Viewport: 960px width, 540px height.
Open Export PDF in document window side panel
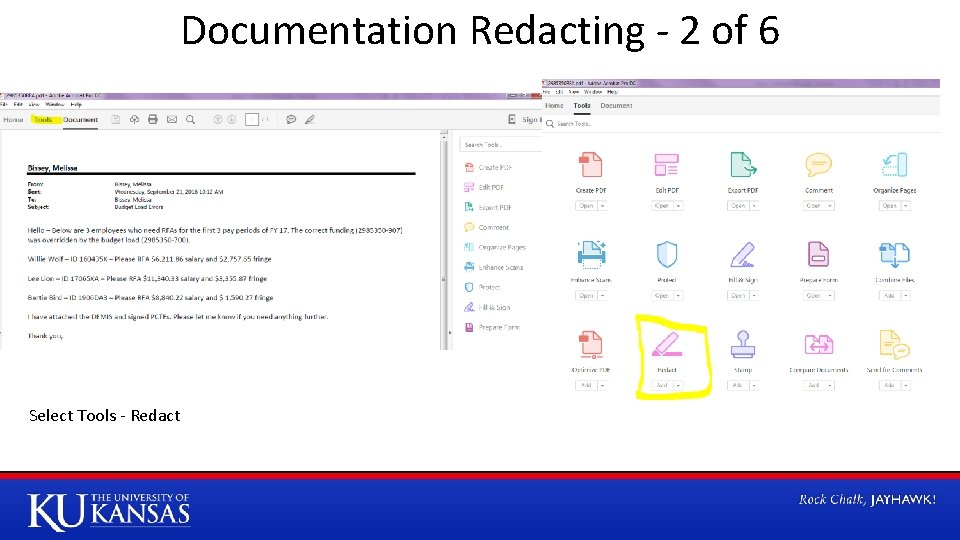(x=488, y=207)
